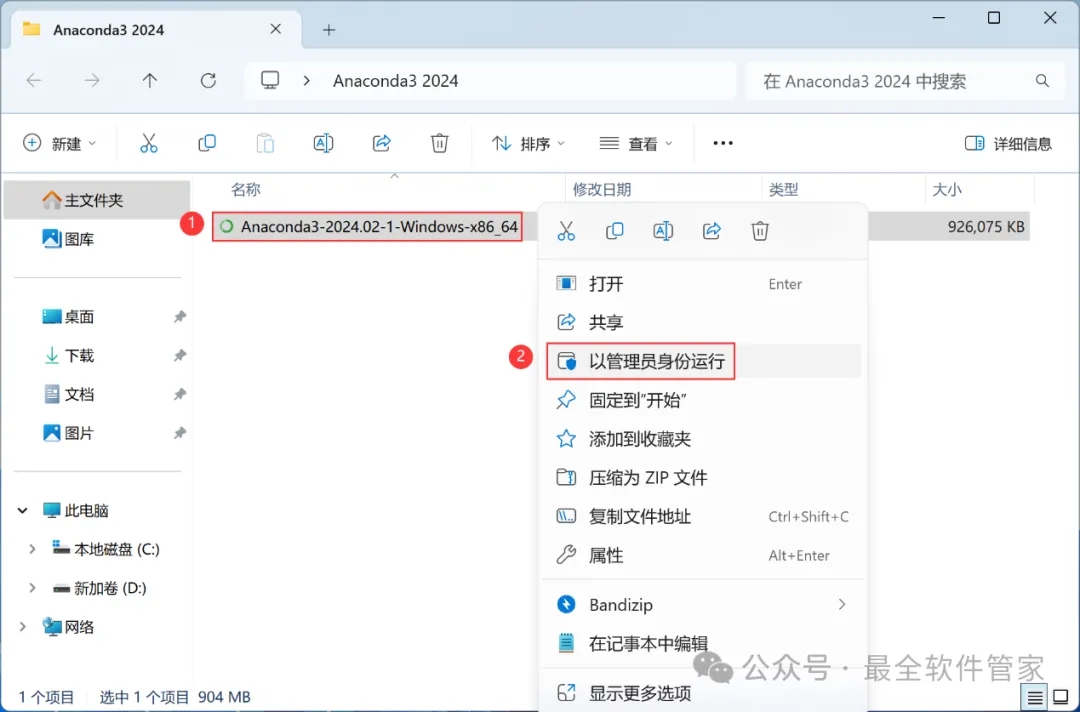The width and height of the screenshot is (1080, 712).
Task: Refresh the current folder
Action: [208, 81]
